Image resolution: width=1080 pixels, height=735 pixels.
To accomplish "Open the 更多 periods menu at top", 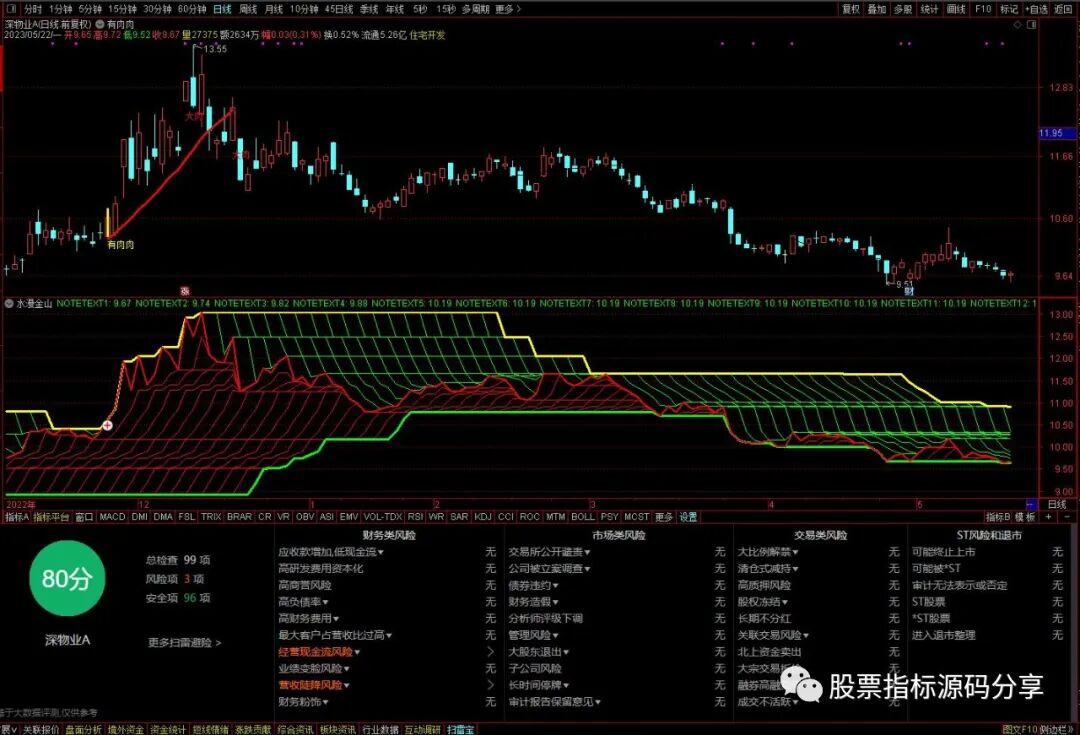I will tap(508, 9).
